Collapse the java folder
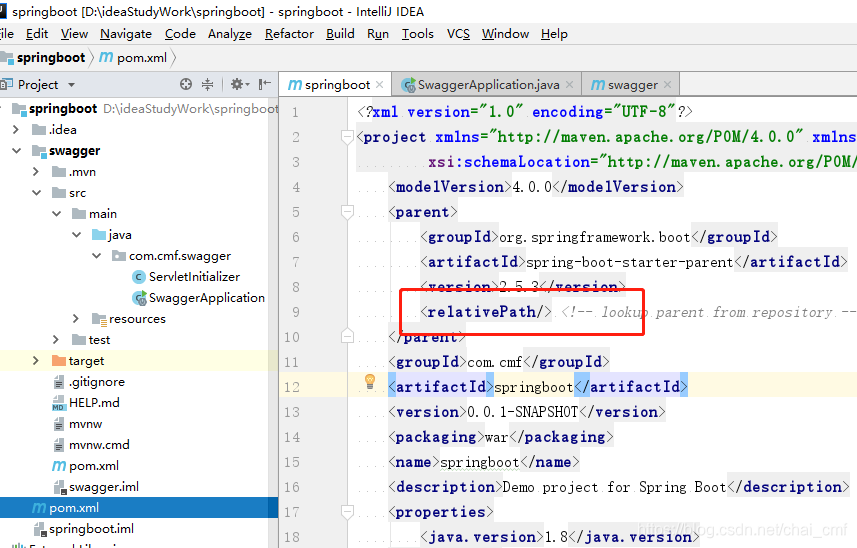This screenshot has height=548, width=857. pyautogui.click(x=77, y=235)
